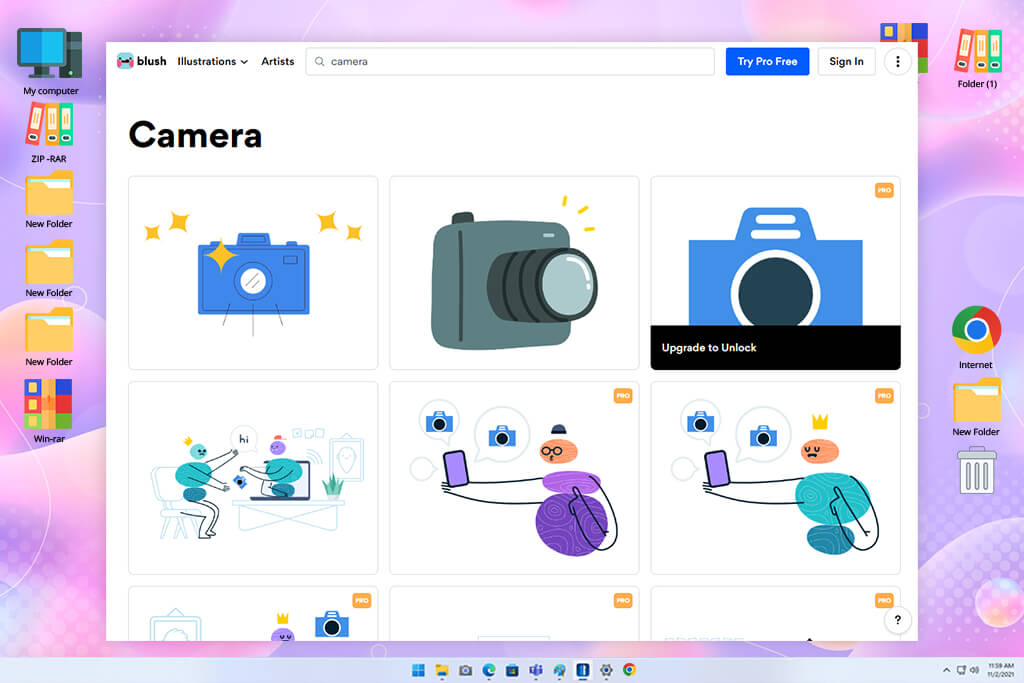This screenshot has height=683, width=1024.
Task: Click the Try Pro Free button
Action: point(767,61)
